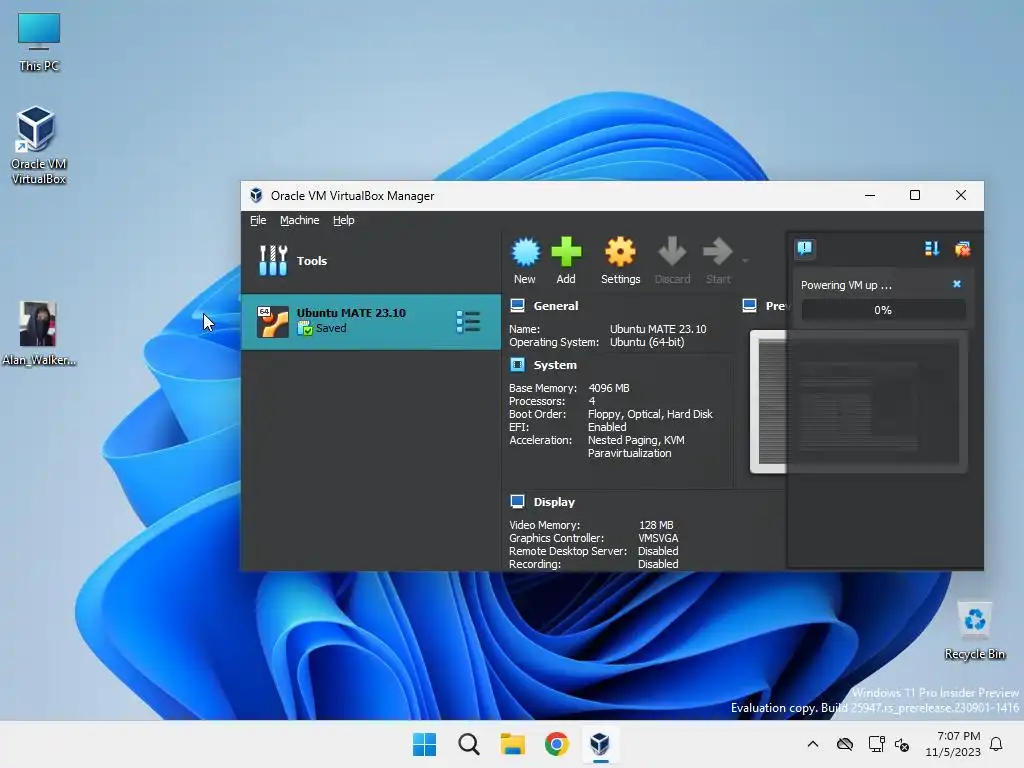Click the System section chip icon
The width and height of the screenshot is (1024, 768).
pyautogui.click(x=517, y=364)
